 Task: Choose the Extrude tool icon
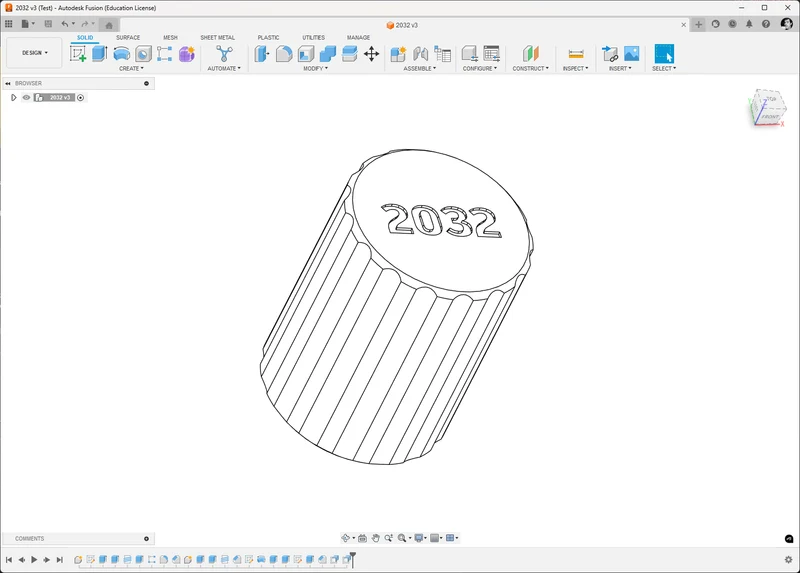pos(99,54)
